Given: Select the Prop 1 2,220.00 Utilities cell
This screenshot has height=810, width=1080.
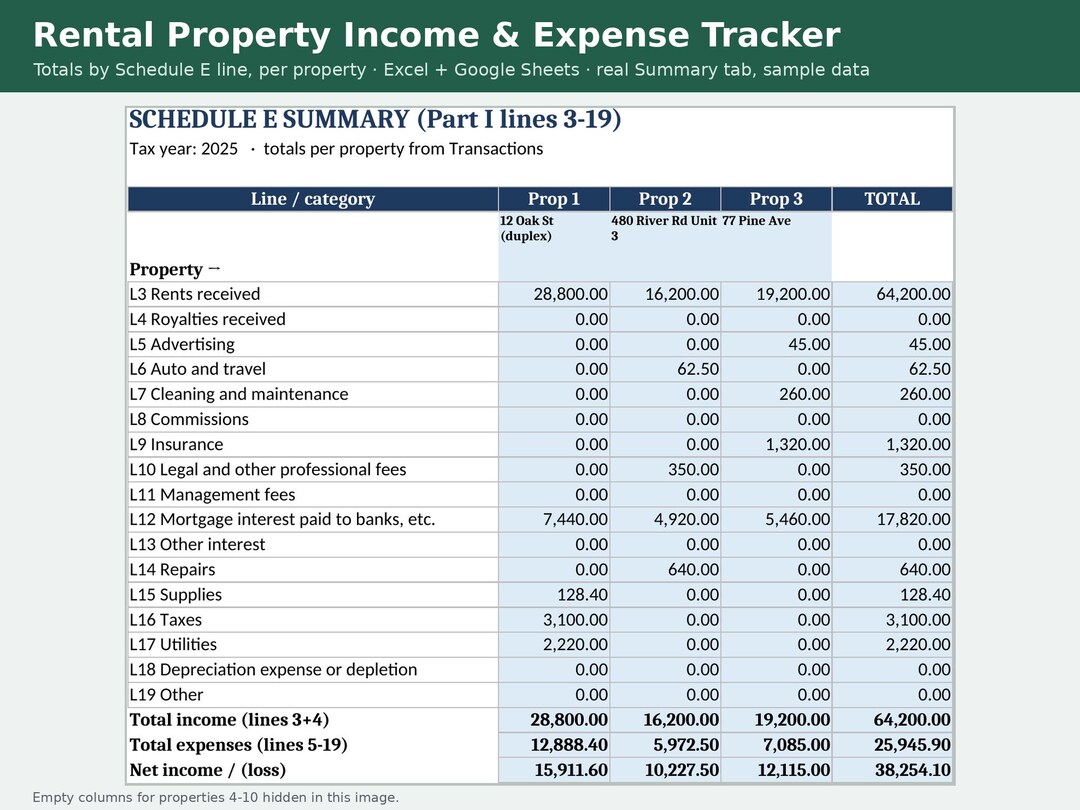Looking at the screenshot, I should pyautogui.click(x=554, y=645).
